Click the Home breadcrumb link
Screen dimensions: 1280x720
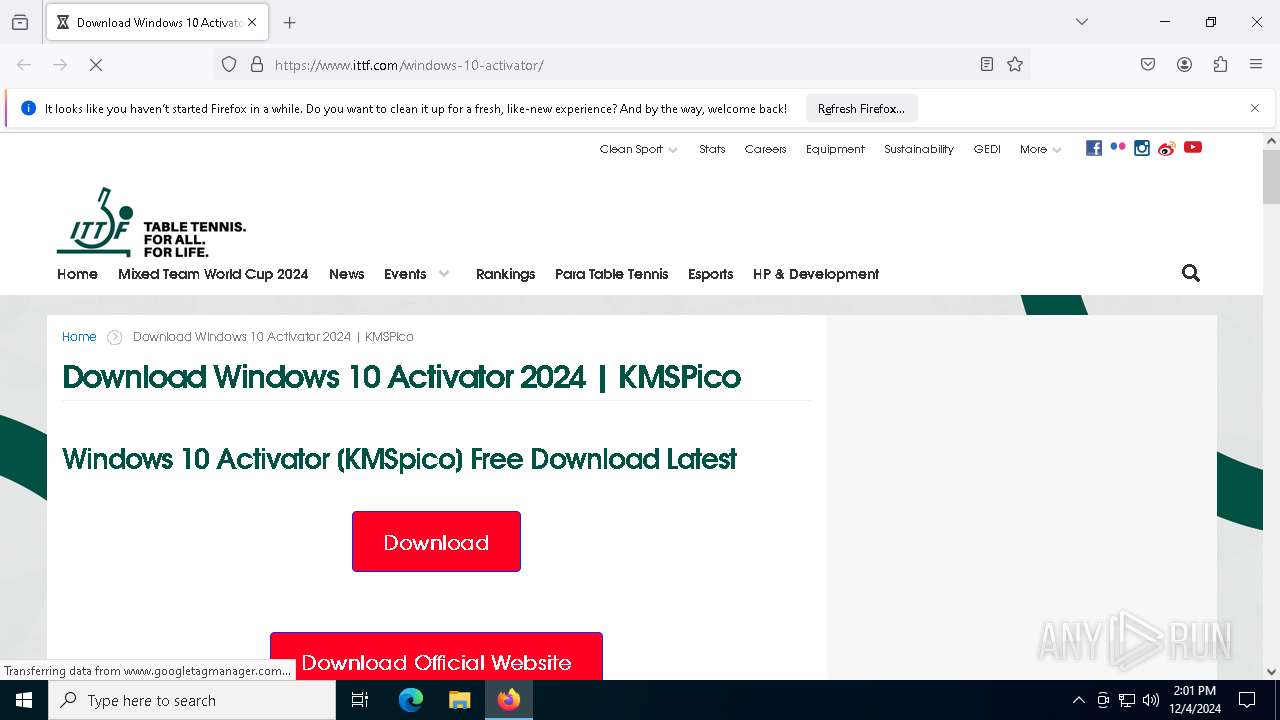(79, 337)
